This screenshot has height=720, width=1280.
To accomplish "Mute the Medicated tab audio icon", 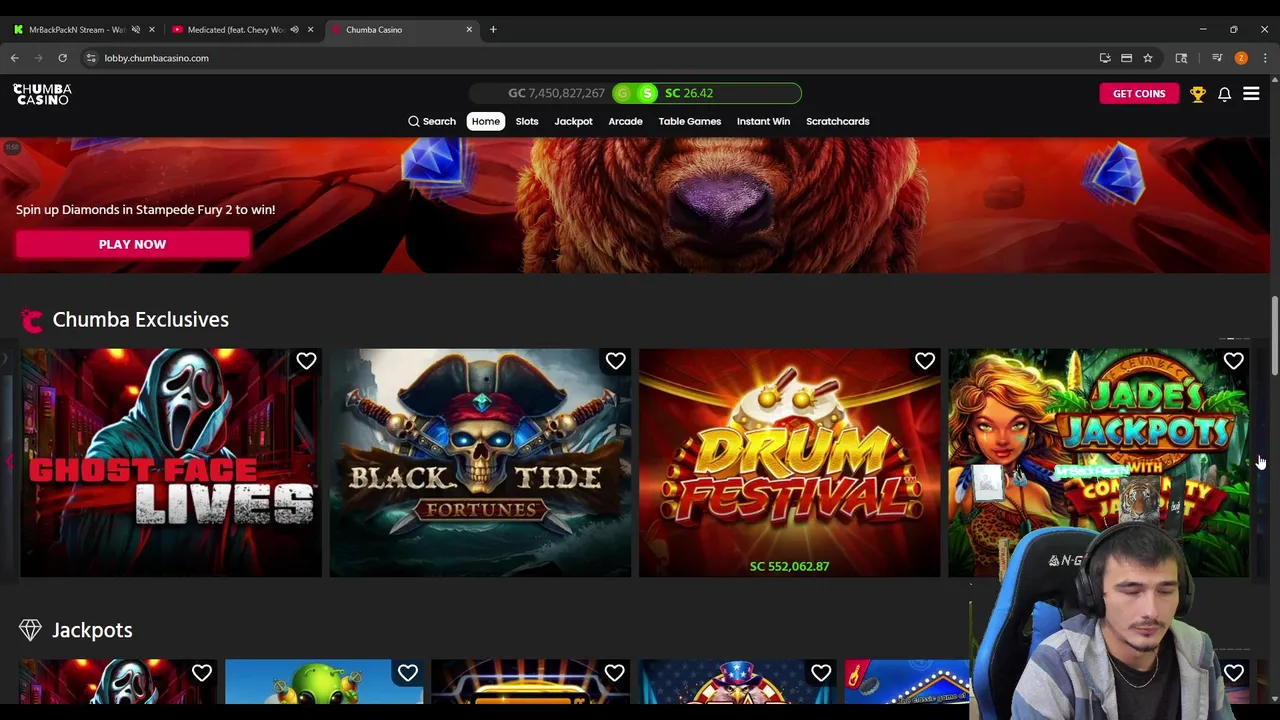I will 294,30.
